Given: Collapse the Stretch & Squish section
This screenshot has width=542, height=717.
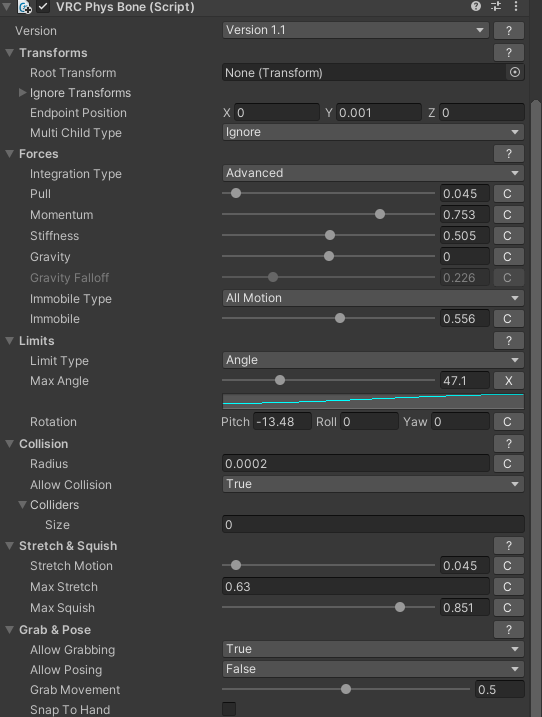Looking at the screenshot, I should coord(9,546).
